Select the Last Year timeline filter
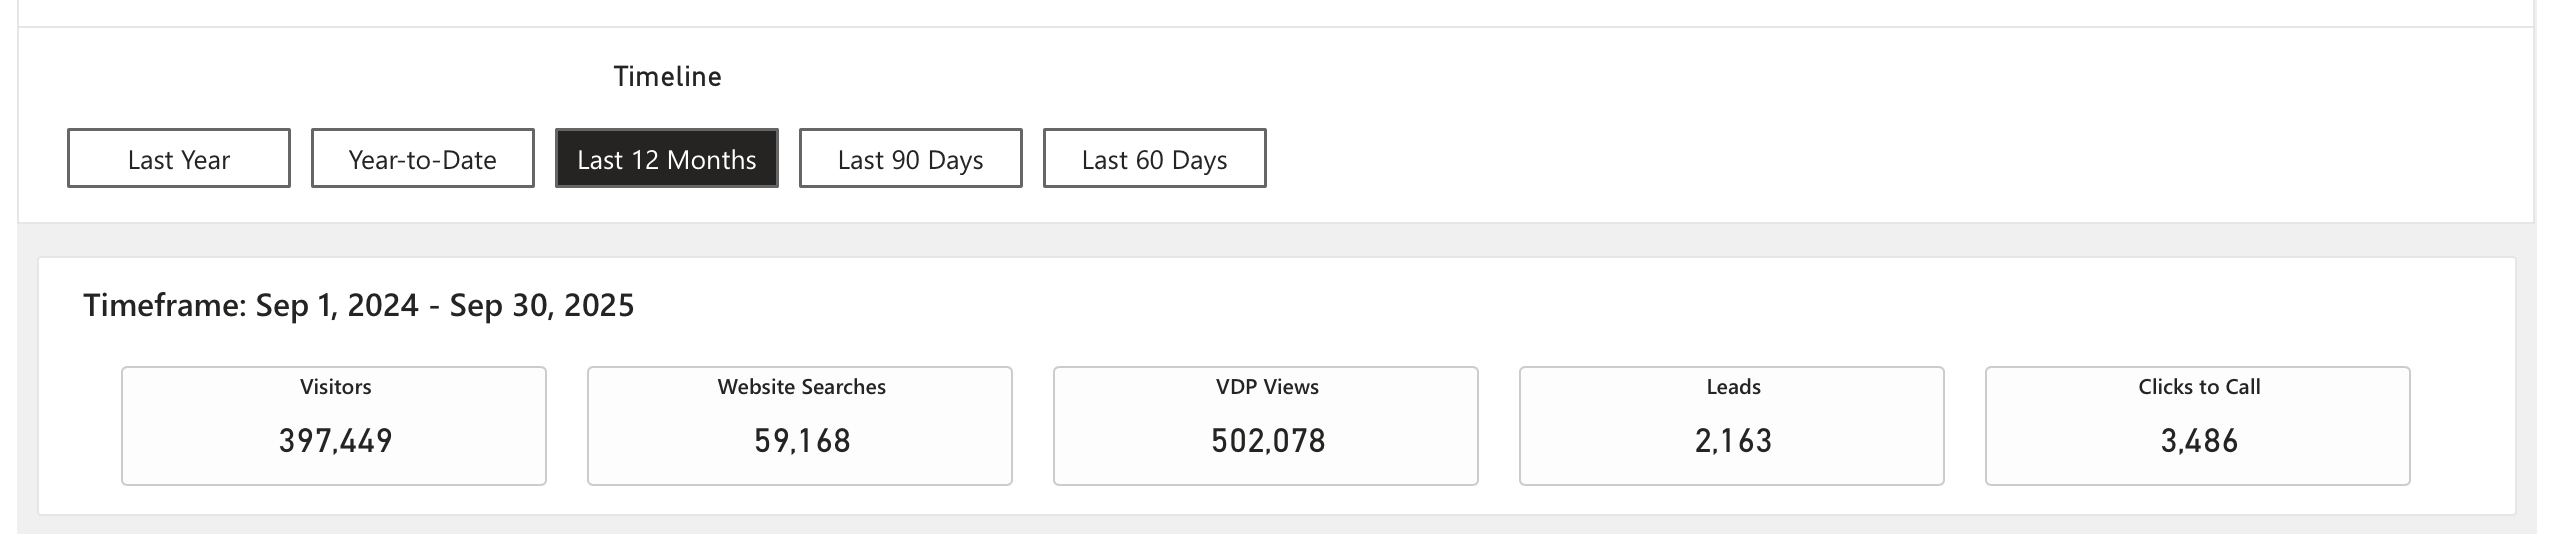Screen dimensions: 2552x534 179,158
